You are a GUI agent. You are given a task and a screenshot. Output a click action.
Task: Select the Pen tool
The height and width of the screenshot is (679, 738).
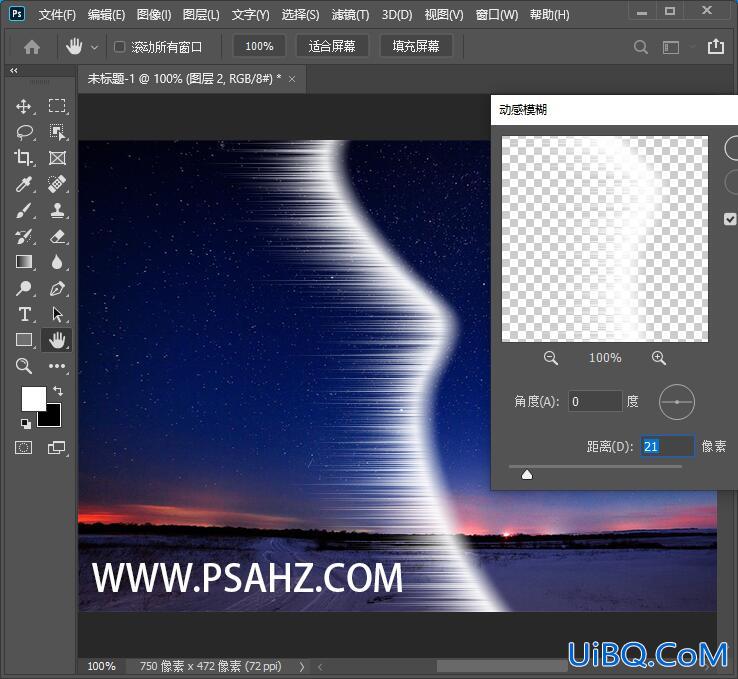[57, 288]
